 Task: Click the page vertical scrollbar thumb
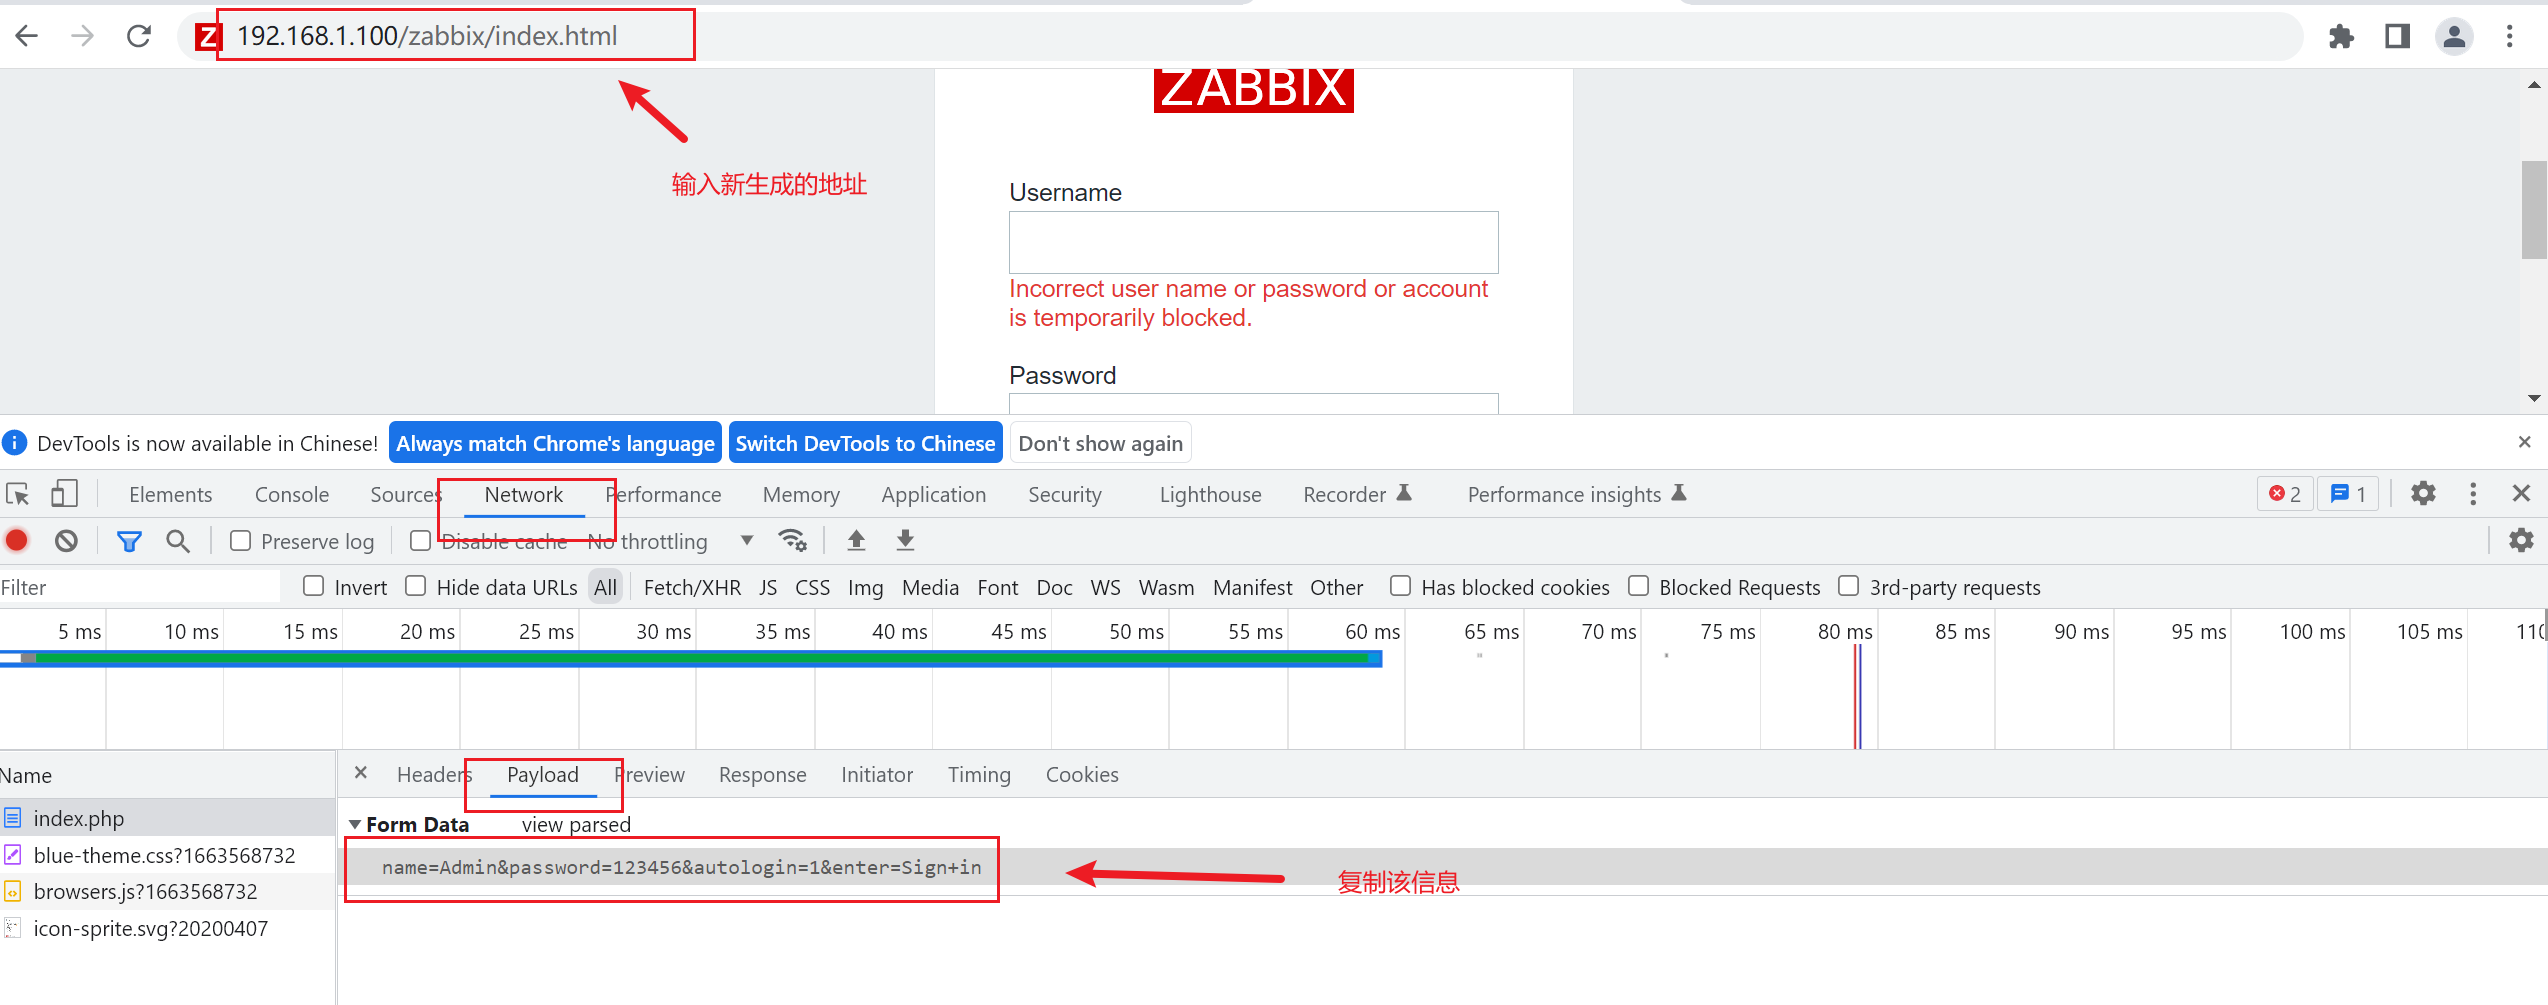click(2534, 210)
